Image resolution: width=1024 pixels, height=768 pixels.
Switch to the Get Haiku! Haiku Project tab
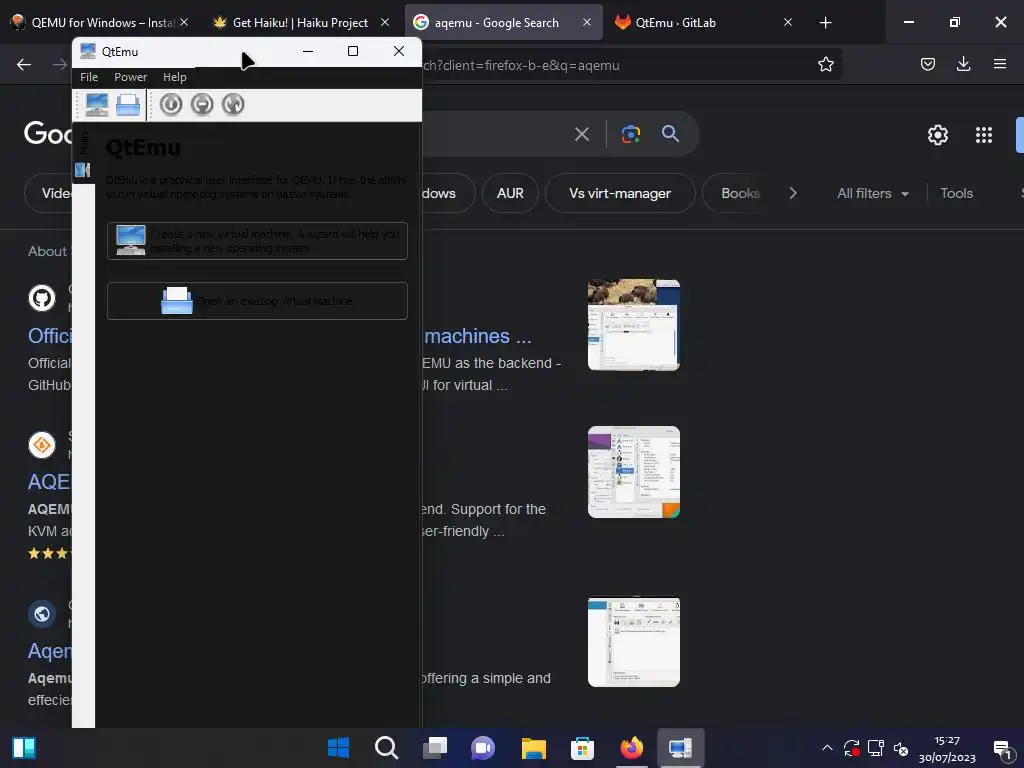click(300, 22)
